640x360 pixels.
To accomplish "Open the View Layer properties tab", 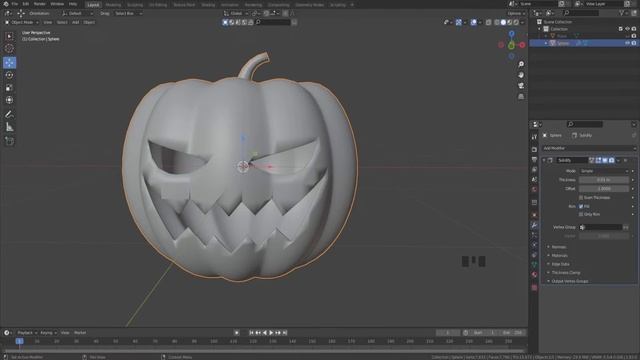I will click(534, 169).
